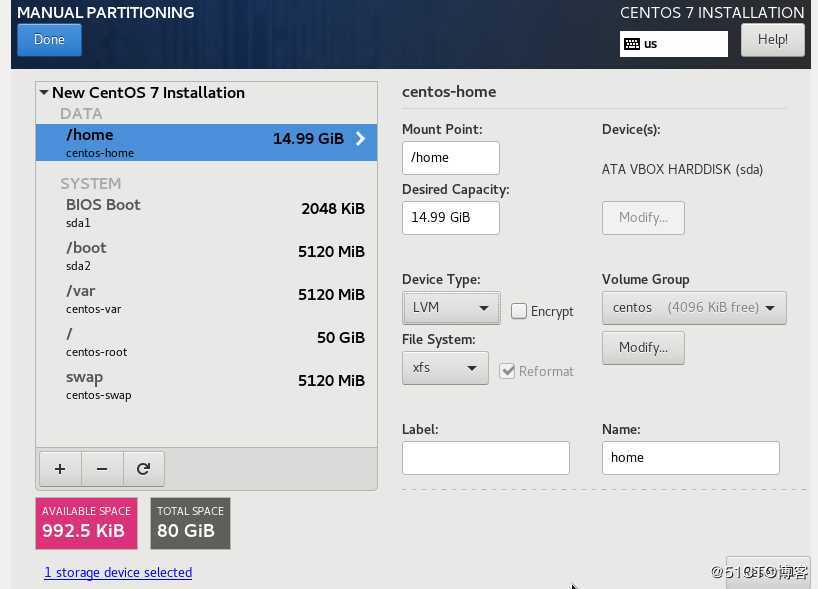818x589 pixels.
Task: Open the Device Type LVM dropdown
Action: [451, 308]
